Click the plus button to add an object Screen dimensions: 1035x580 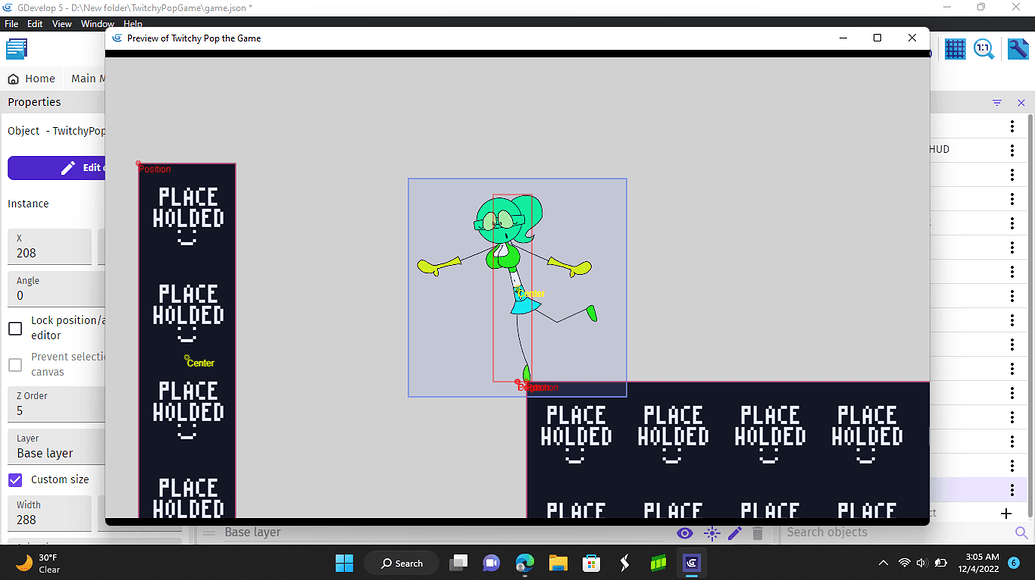tap(1004, 514)
